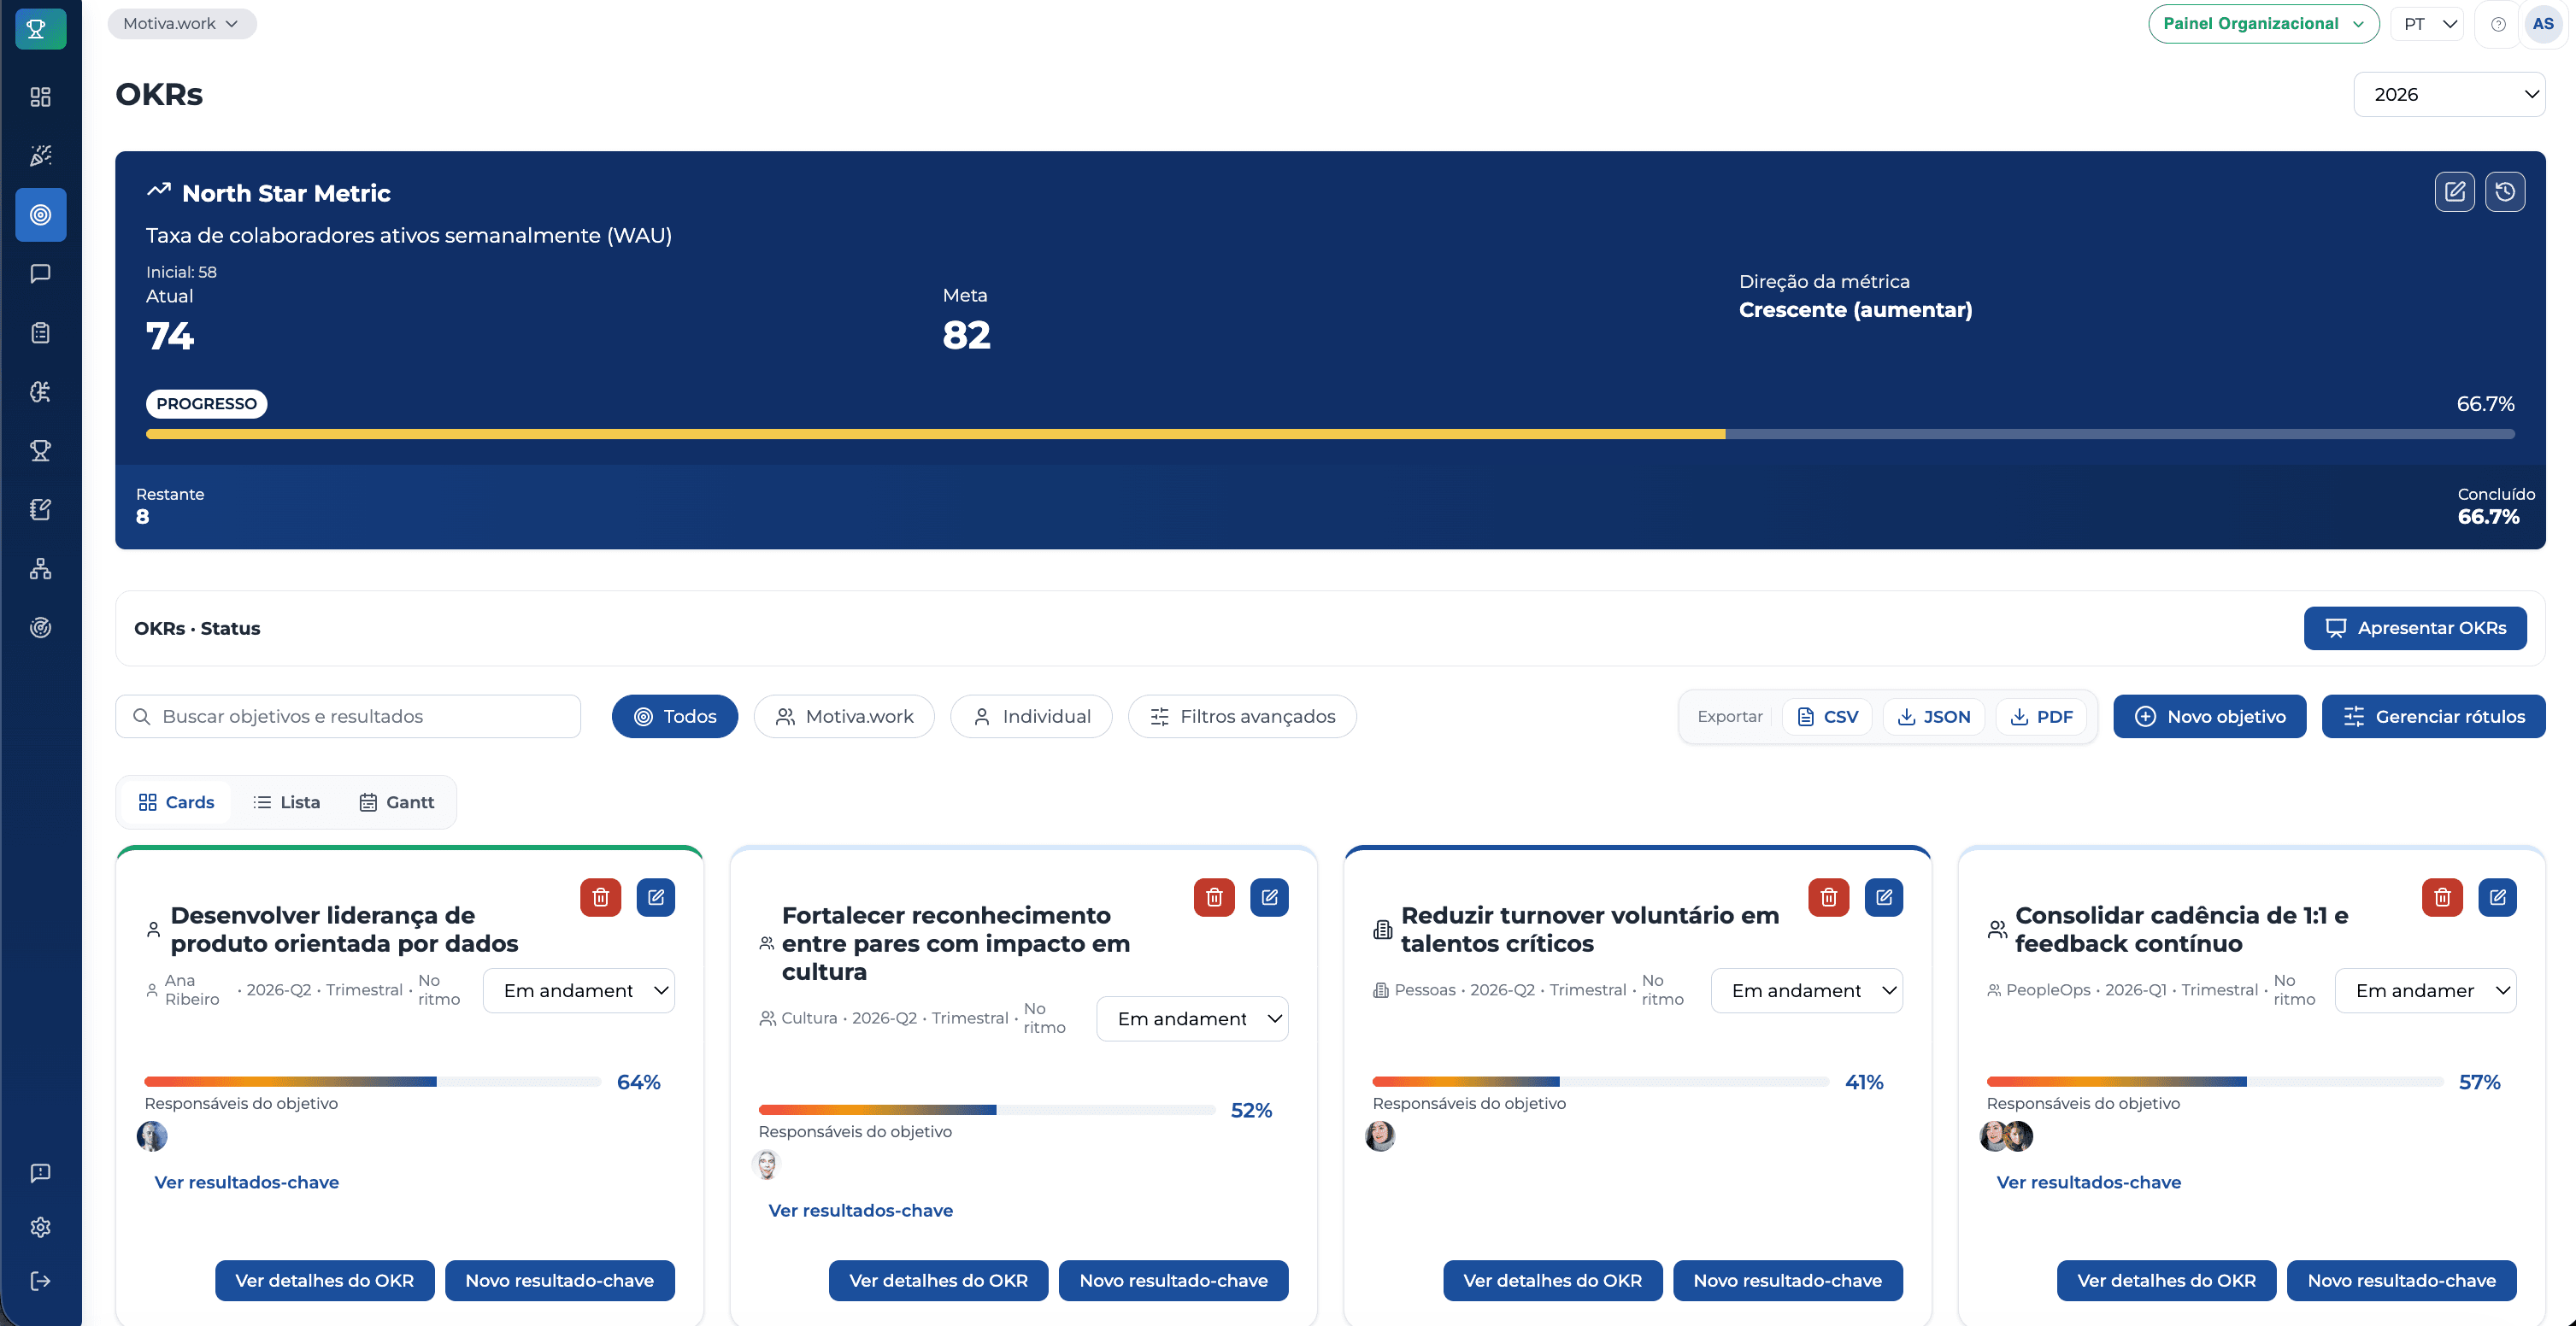The width and height of the screenshot is (2576, 1326).
Task: Open the PT language dropdown
Action: click(x=2427, y=23)
